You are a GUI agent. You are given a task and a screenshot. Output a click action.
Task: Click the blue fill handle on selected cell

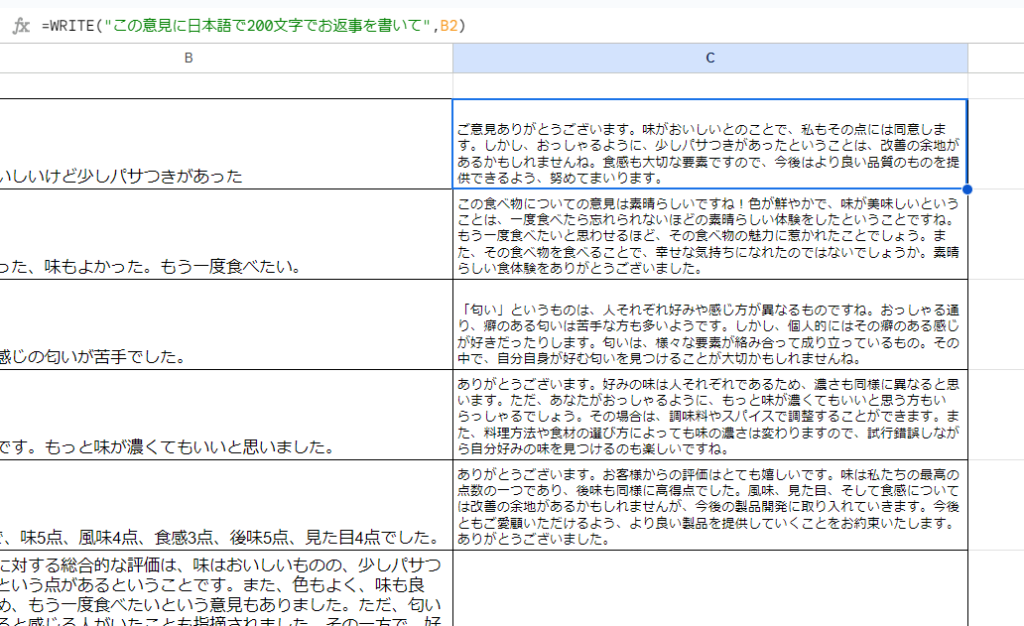click(x=967, y=189)
